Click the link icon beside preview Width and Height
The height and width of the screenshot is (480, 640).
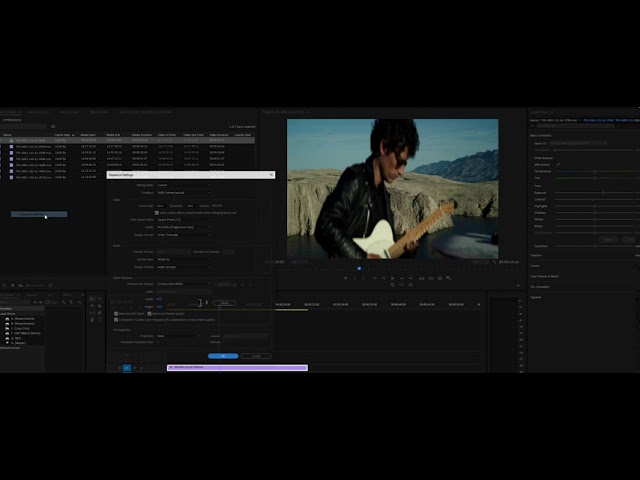(x=207, y=302)
